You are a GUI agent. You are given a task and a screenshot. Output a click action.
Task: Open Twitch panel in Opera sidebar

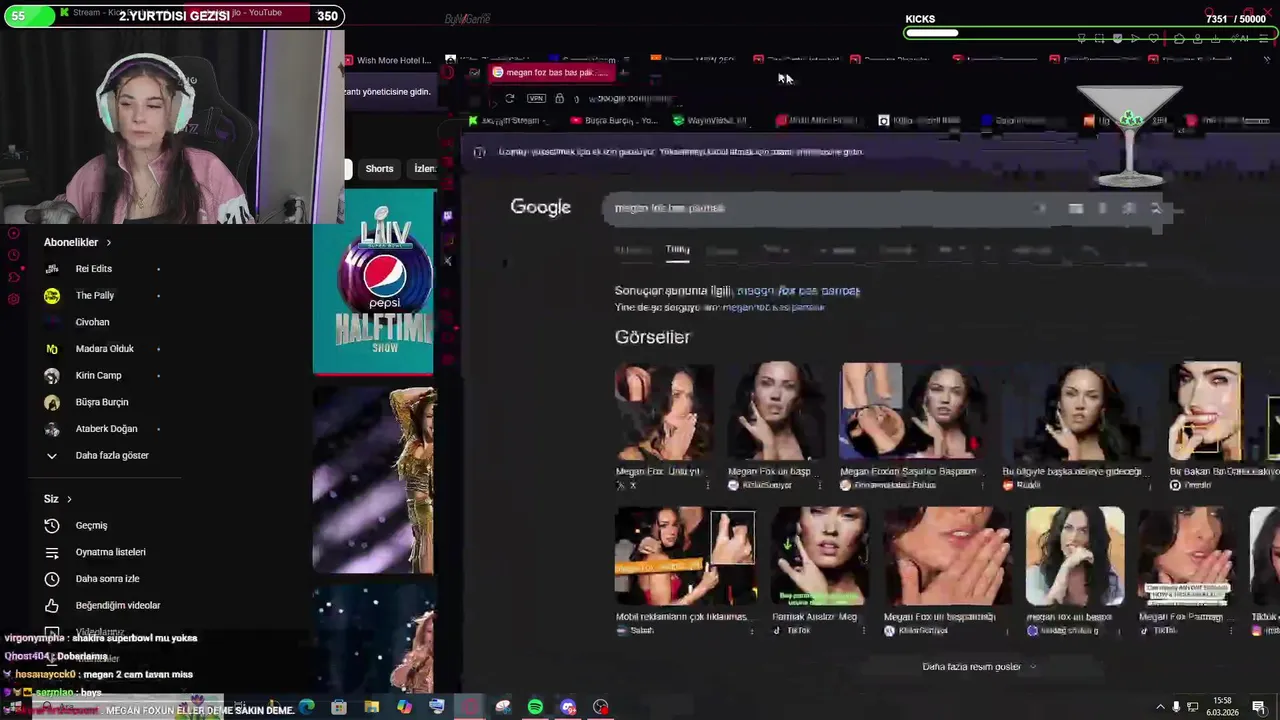(x=447, y=216)
